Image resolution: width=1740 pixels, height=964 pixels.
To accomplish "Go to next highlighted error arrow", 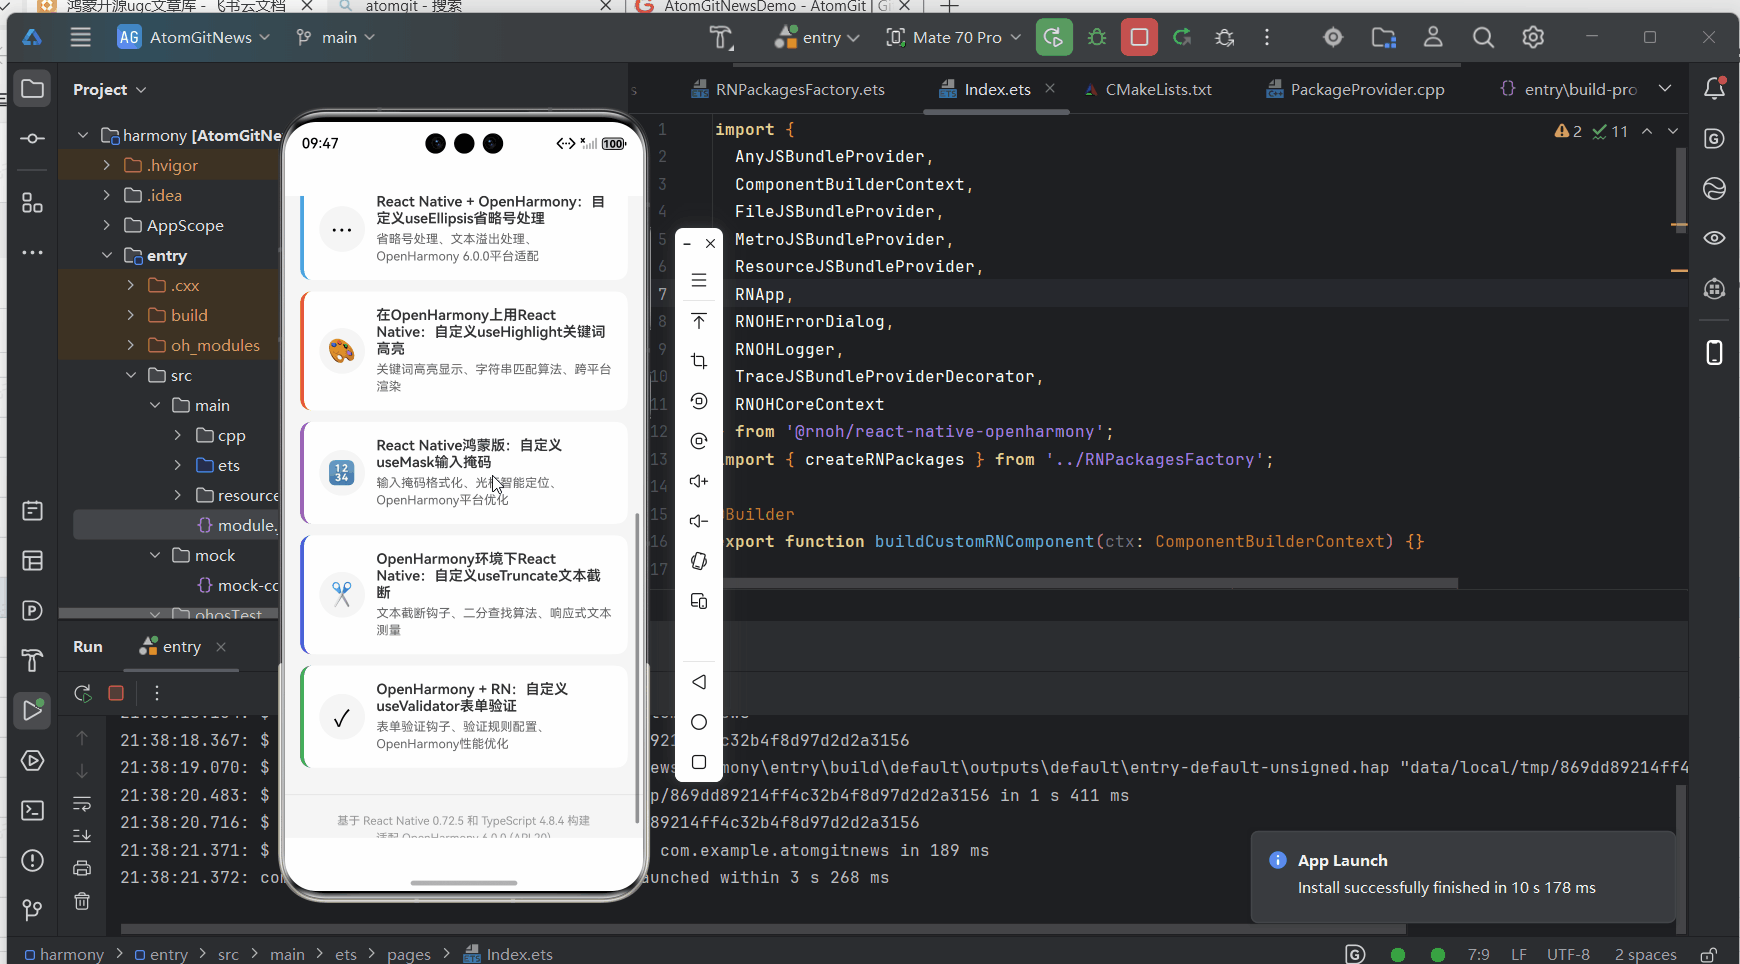I will click(x=1673, y=131).
